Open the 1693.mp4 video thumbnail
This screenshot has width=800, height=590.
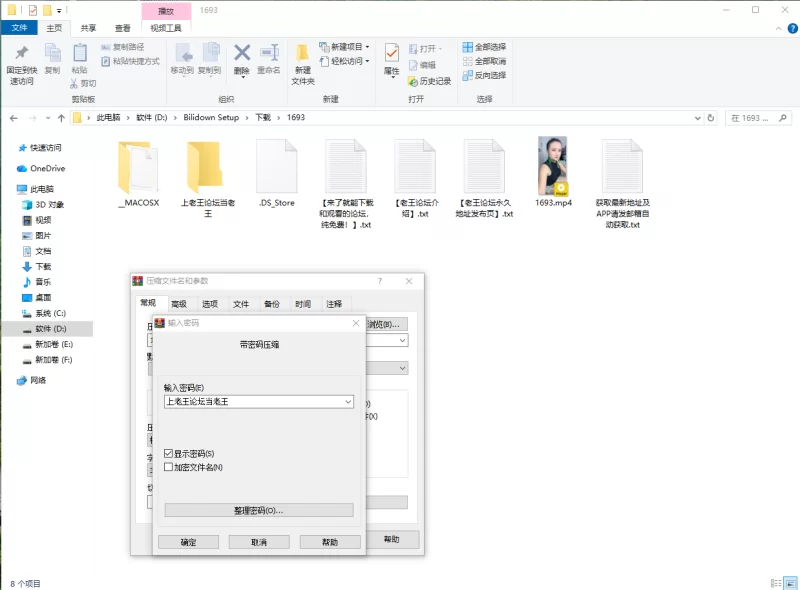(x=552, y=168)
